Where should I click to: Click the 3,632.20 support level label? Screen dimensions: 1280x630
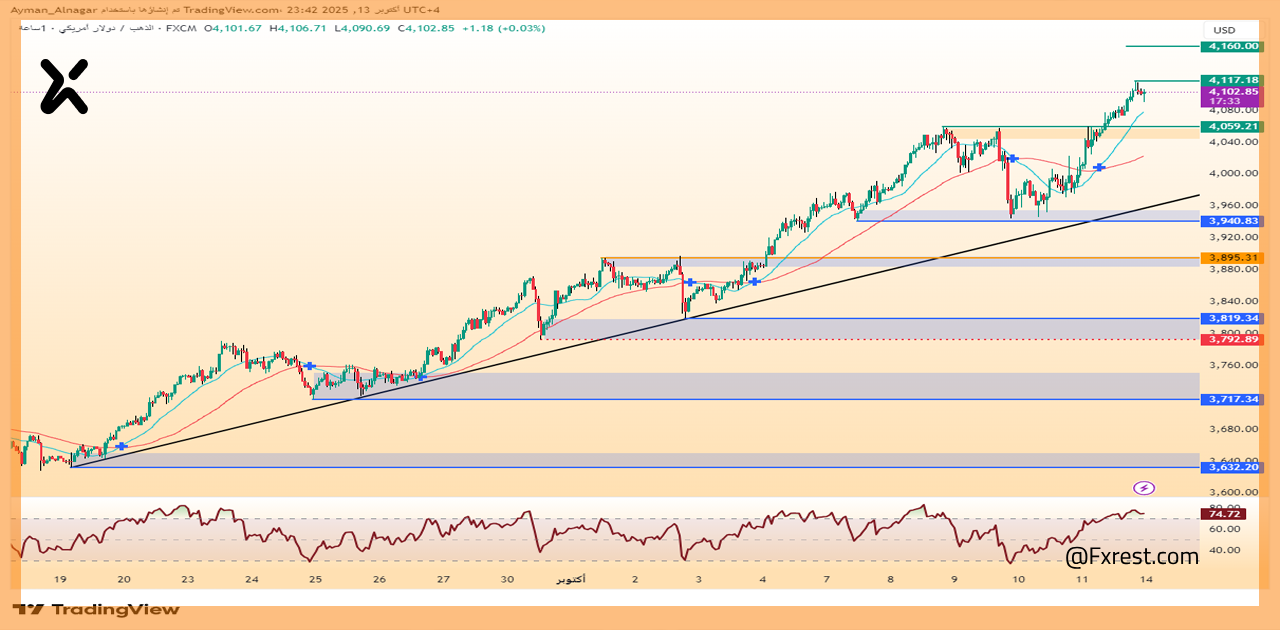click(x=1233, y=467)
